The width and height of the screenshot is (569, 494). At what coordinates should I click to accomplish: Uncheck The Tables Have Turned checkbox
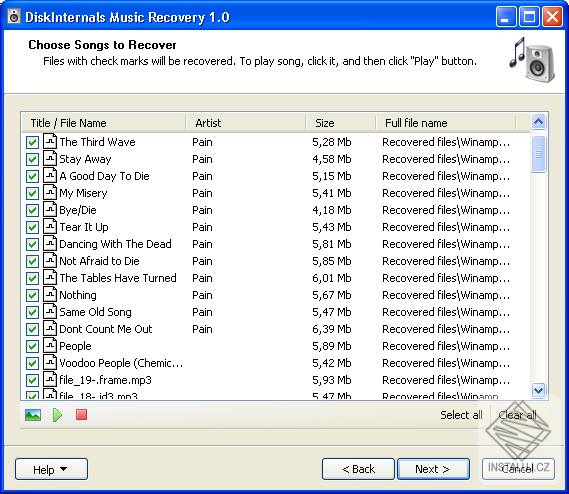[32, 279]
